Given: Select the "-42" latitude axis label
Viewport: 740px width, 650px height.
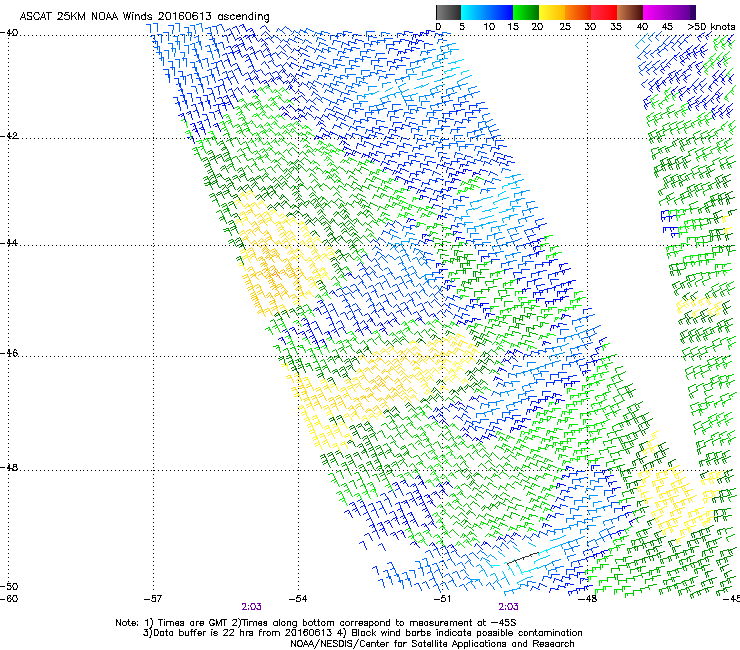Looking at the screenshot, I should pyautogui.click(x=9, y=136).
